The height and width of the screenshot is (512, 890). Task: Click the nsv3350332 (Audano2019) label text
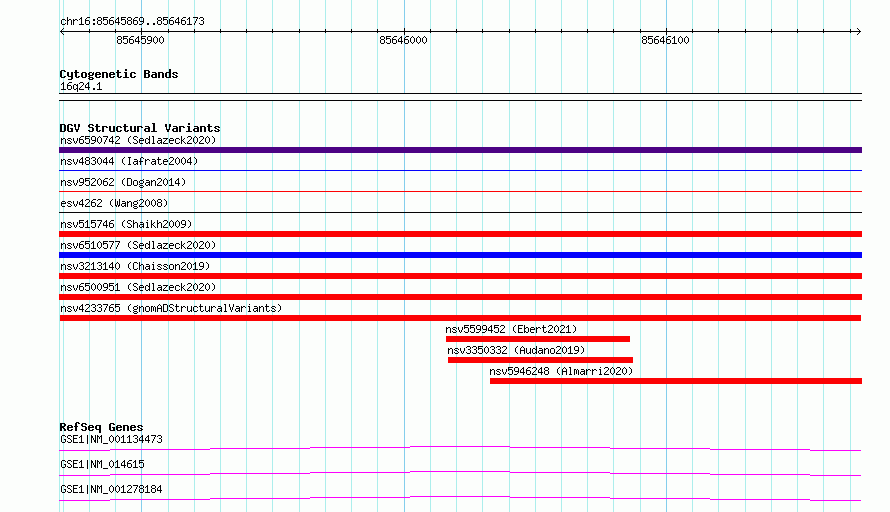point(516,350)
